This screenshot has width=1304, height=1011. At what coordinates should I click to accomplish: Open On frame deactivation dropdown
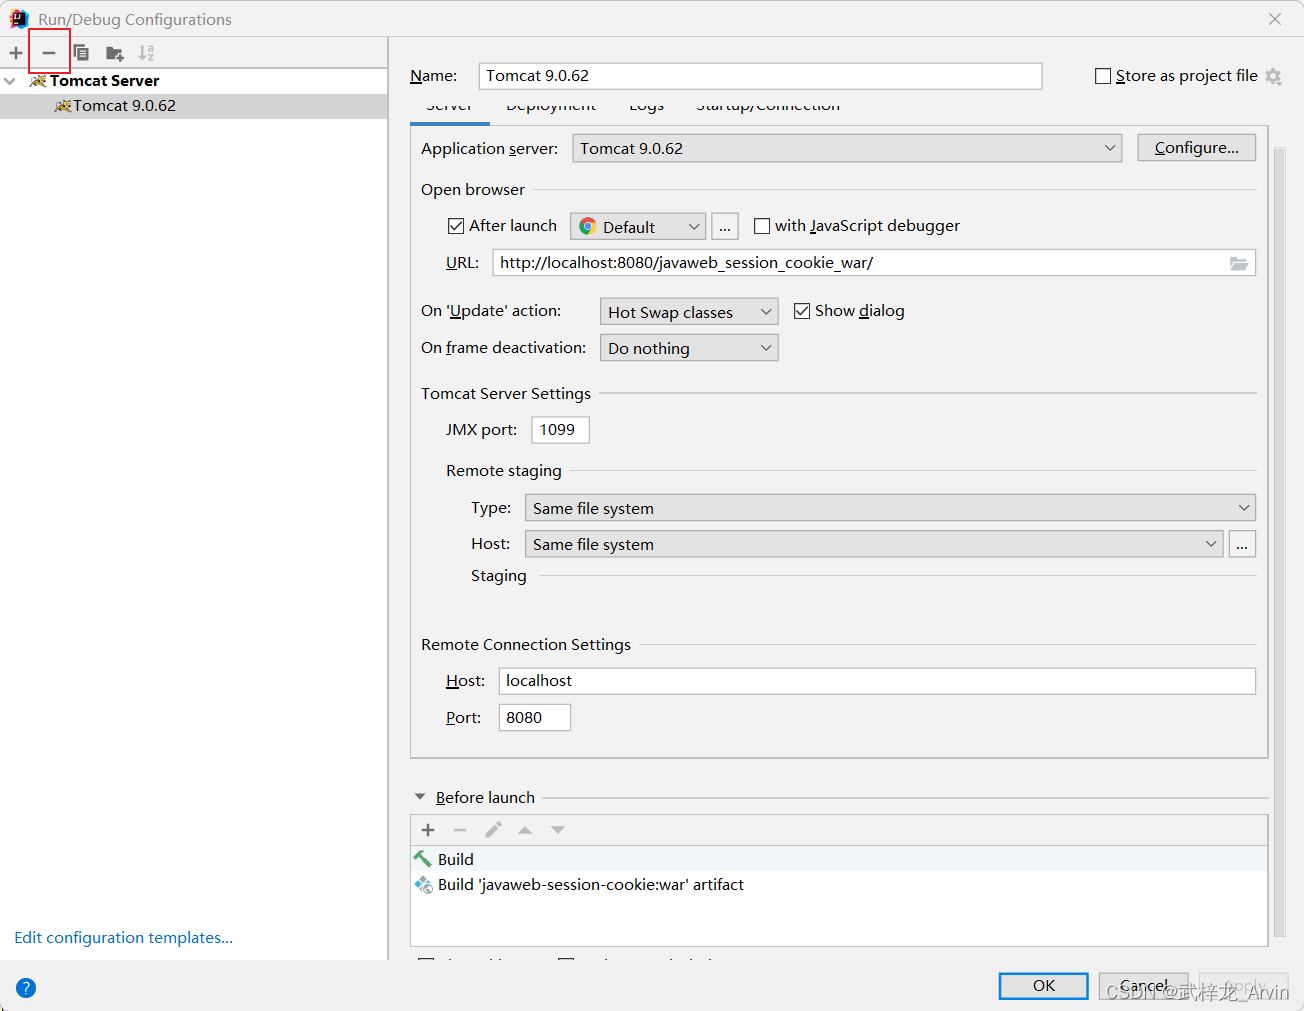(x=689, y=348)
